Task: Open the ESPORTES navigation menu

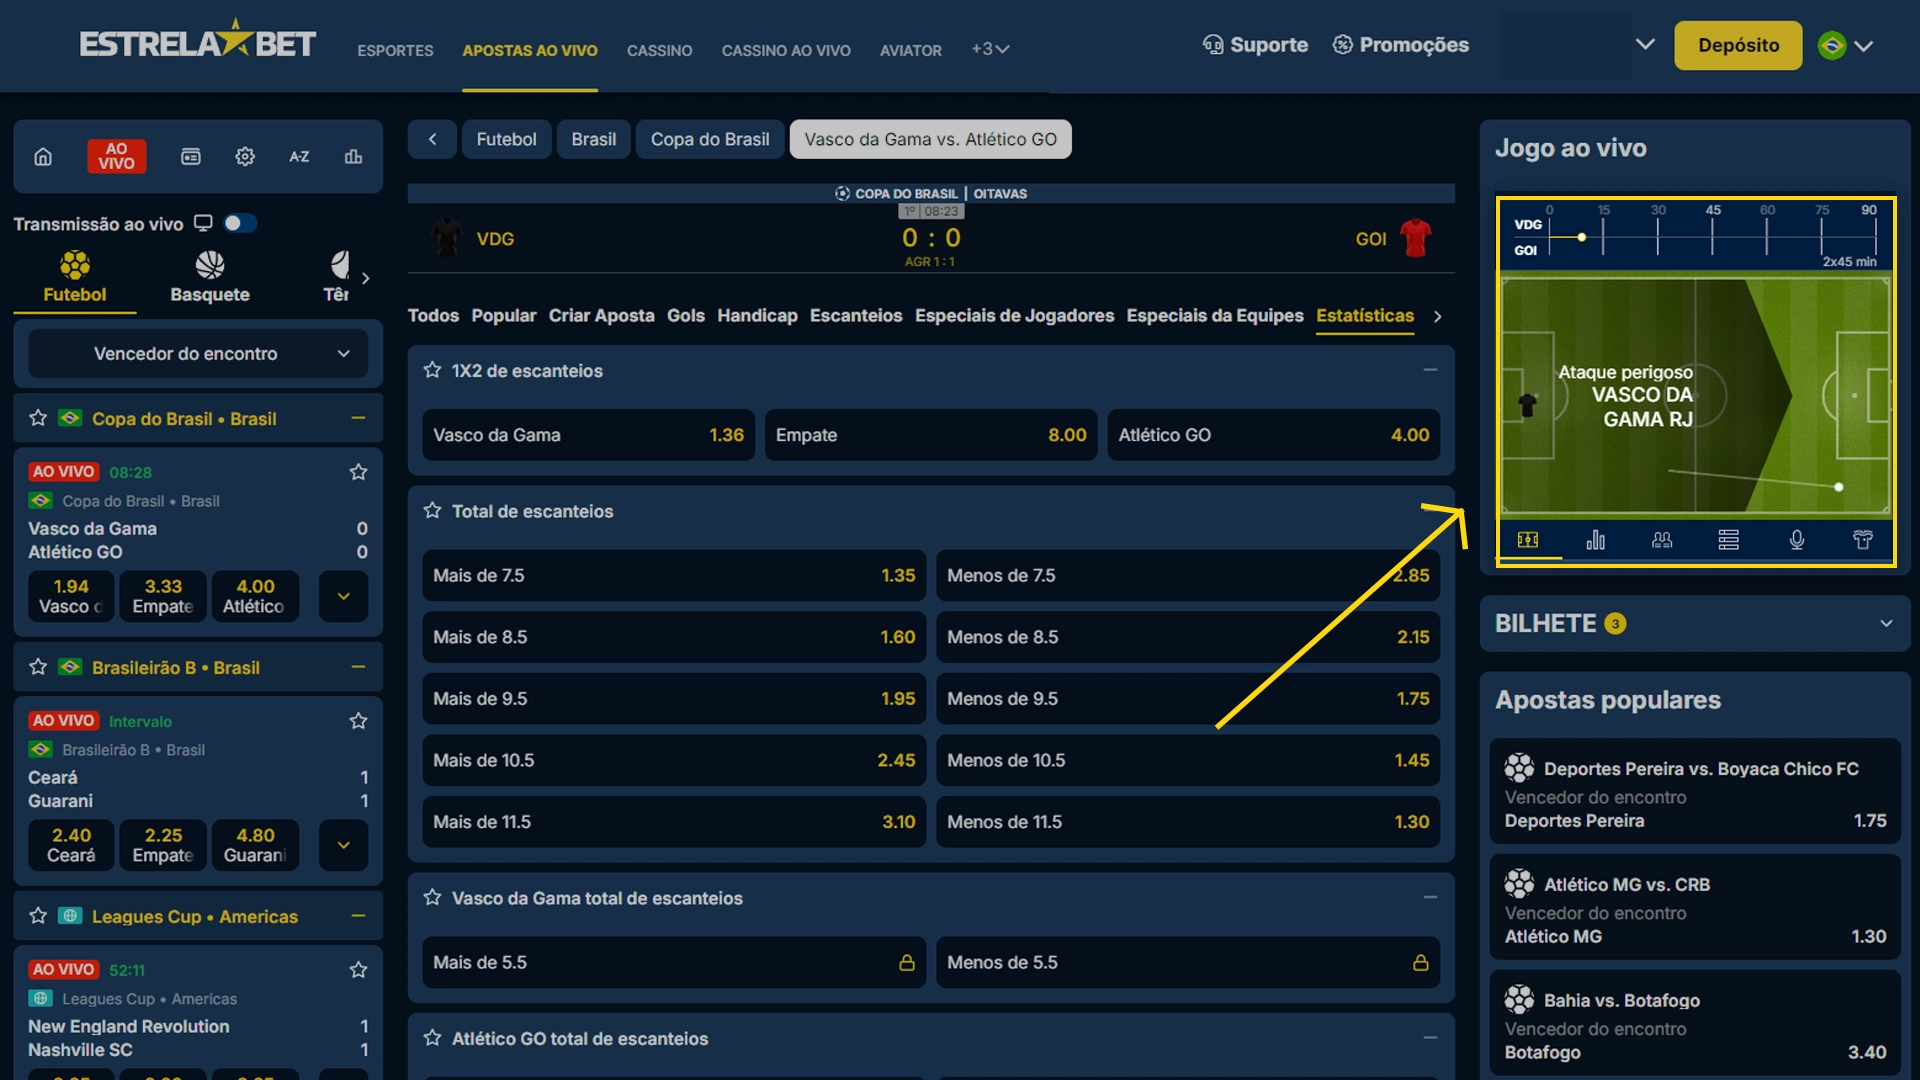Action: tap(395, 50)
